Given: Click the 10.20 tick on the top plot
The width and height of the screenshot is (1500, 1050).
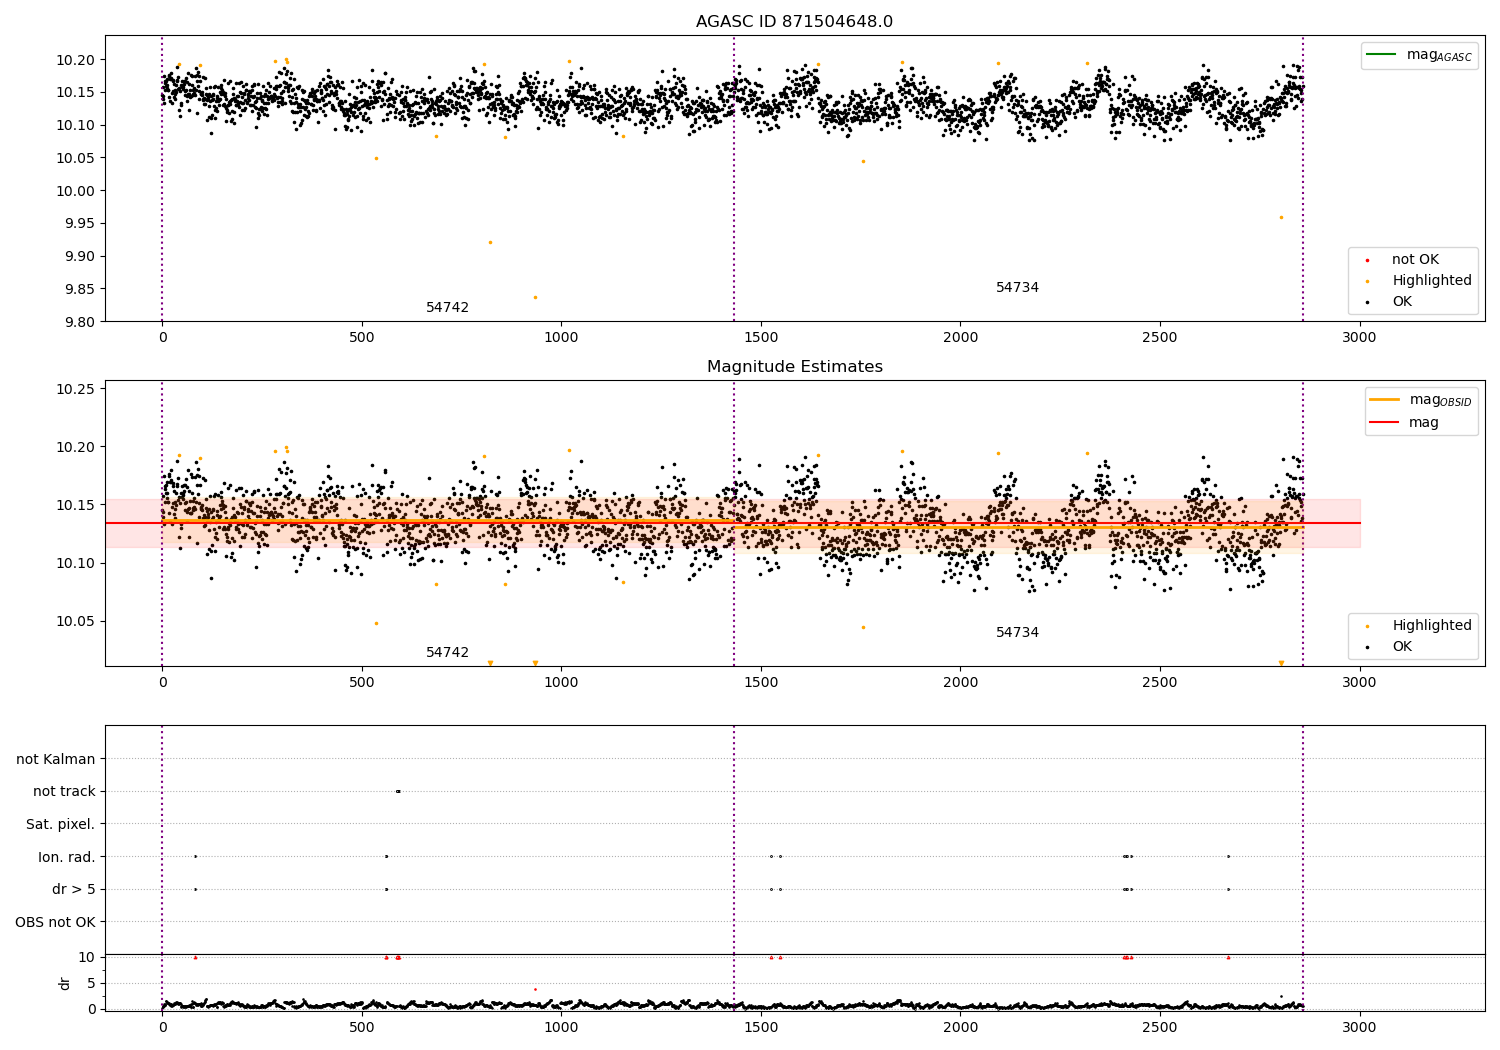Looking at the screenshot, I should (x=75, y=60).
